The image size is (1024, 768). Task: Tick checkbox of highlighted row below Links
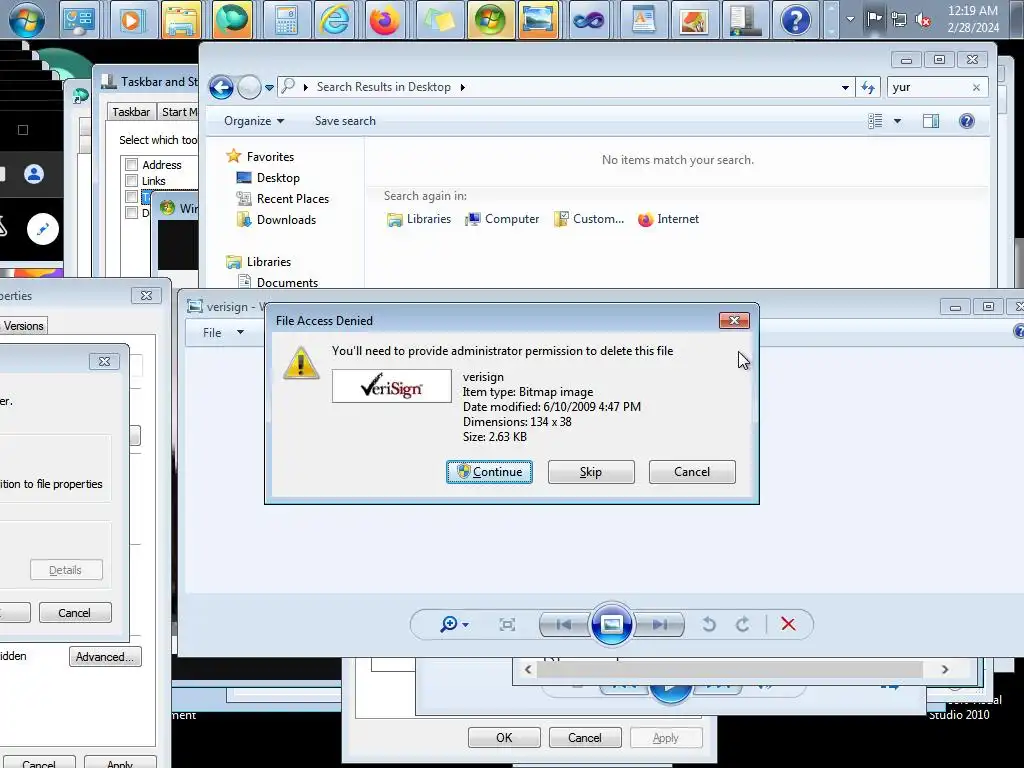pos(131,197)
